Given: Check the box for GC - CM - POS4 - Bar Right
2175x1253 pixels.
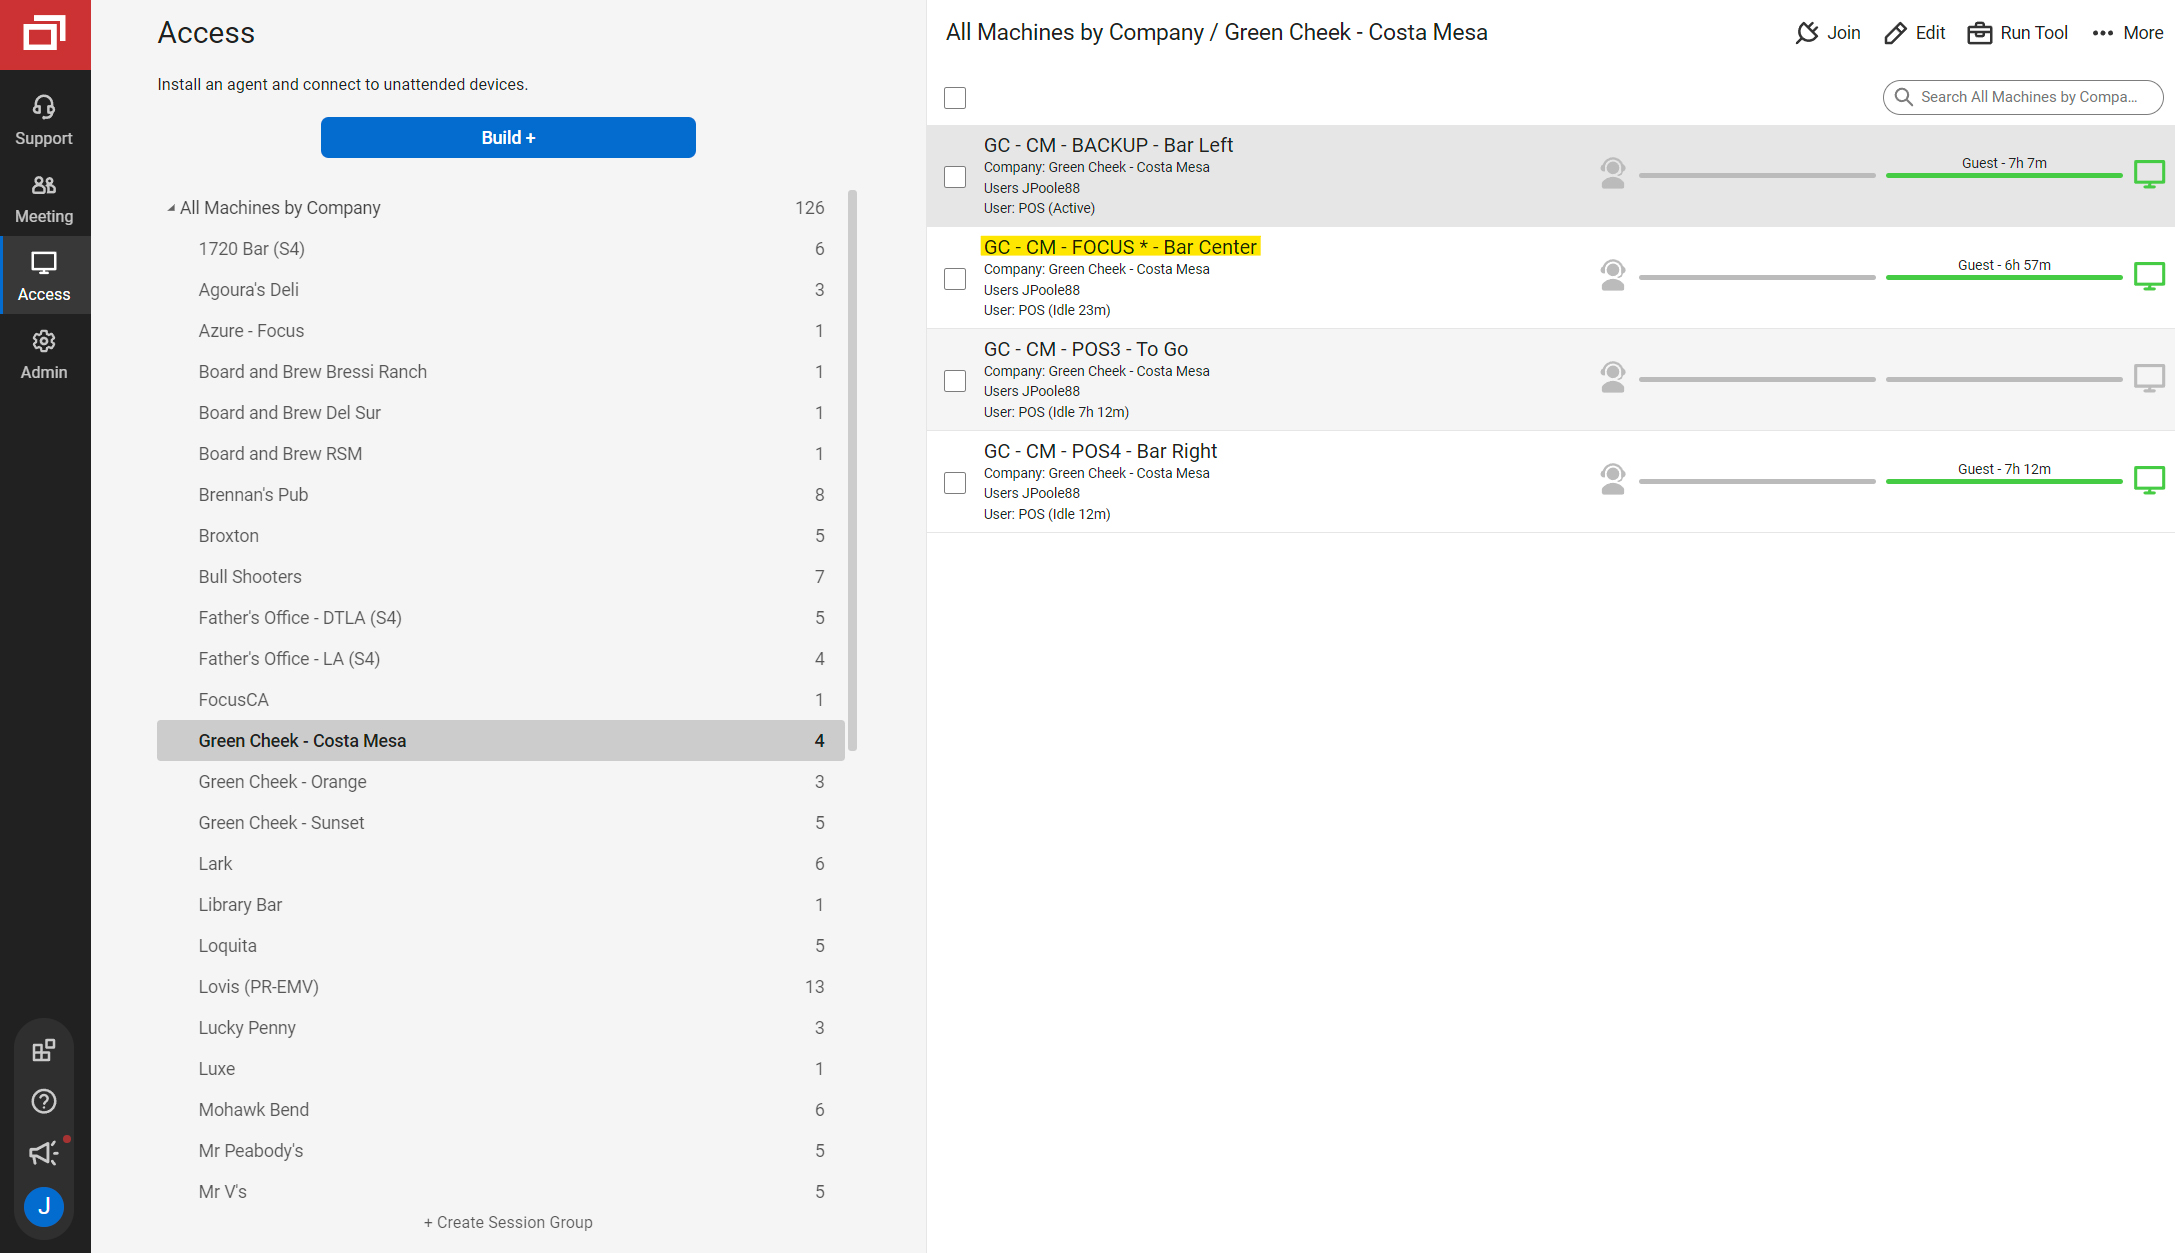Looking at the screenshot, I should coord(955,483).
